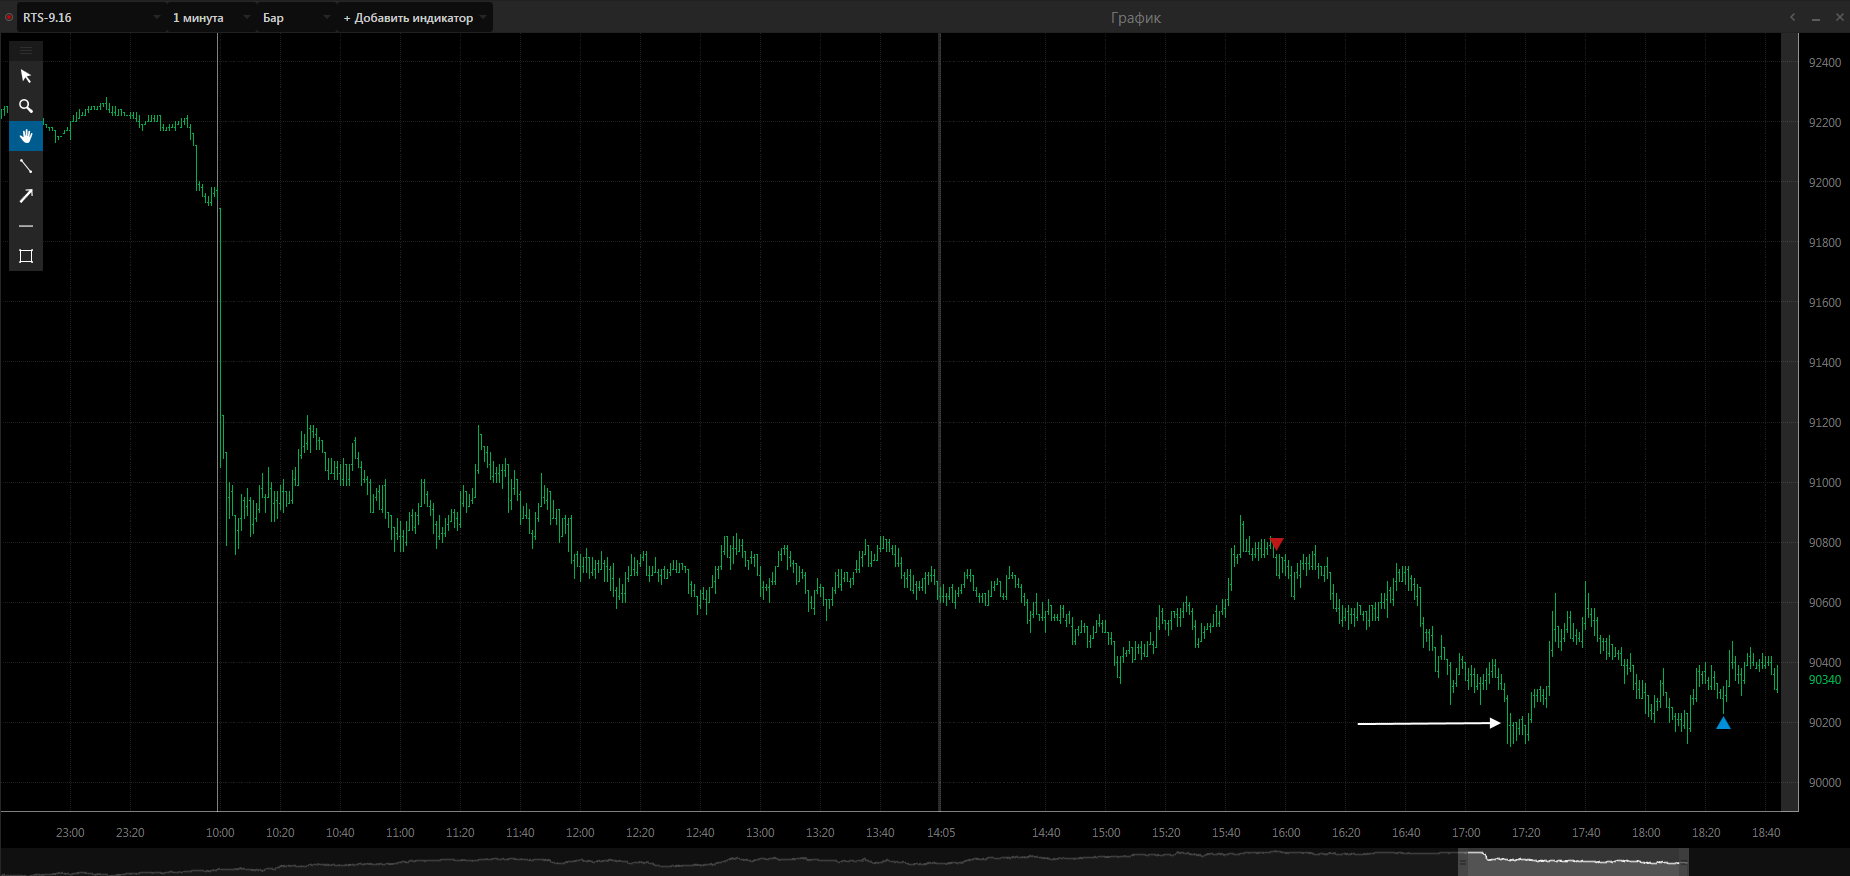Image resolution: width=1850 pixels, height=876 pixels.
Task: Select the magnifier zoom tool
Action: pyautogui.click(x=26, y=106)
